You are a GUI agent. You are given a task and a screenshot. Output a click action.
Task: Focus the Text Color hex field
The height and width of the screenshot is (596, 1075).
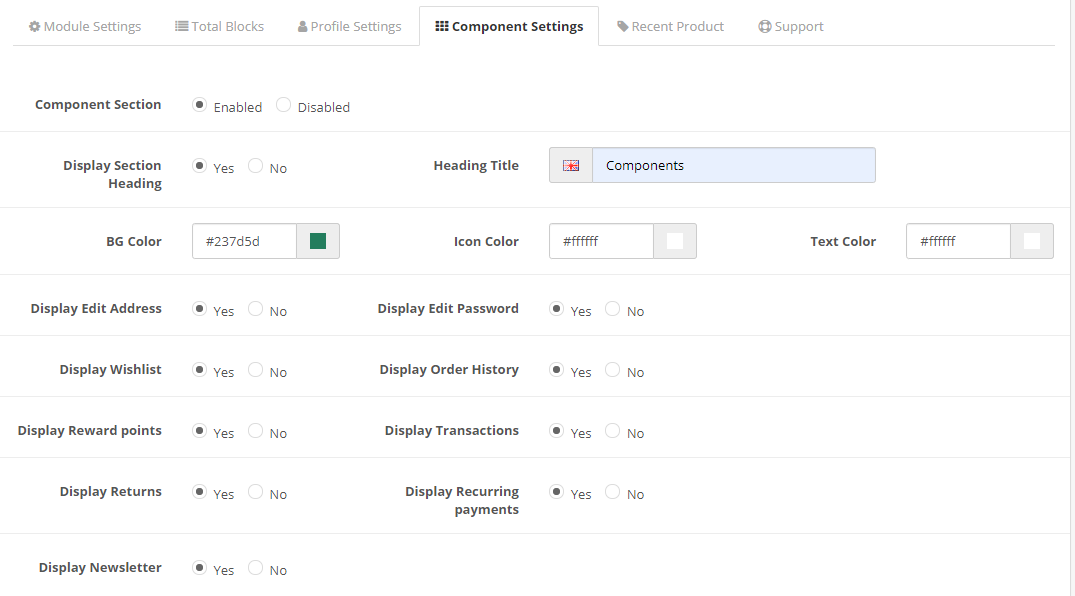click(x=958, y=241)
